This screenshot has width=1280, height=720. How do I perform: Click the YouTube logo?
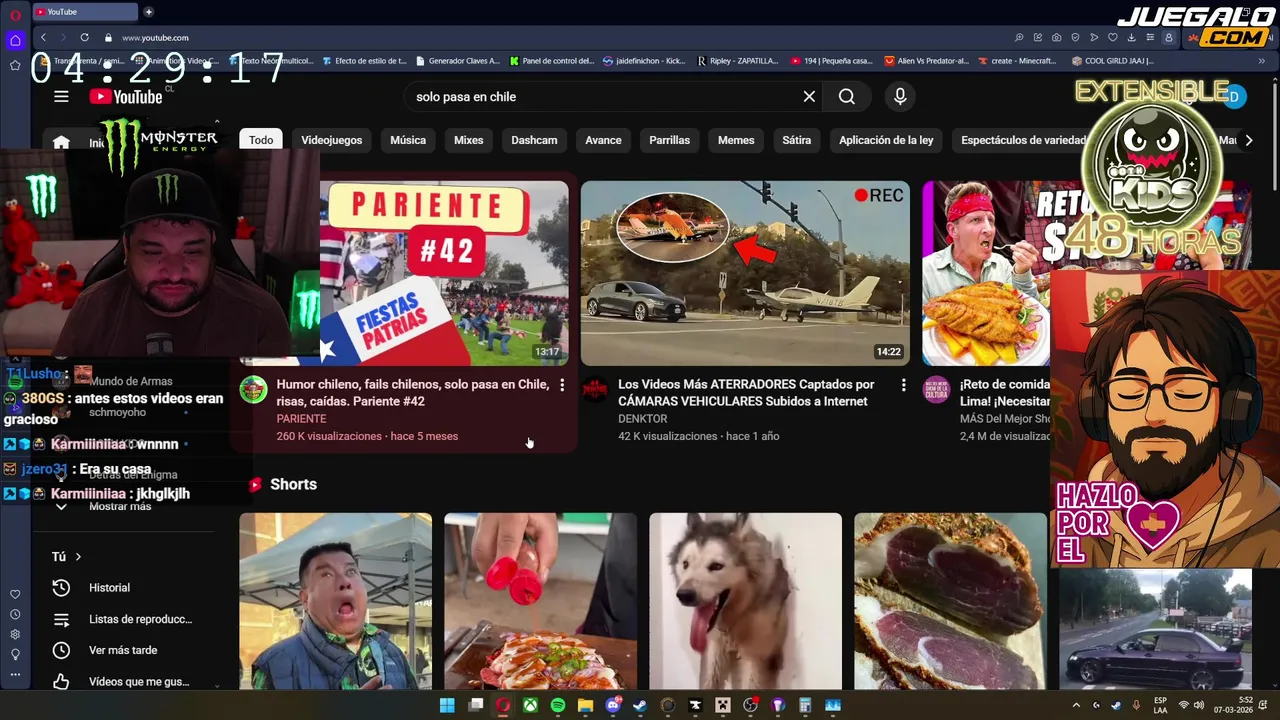[126, 97]
